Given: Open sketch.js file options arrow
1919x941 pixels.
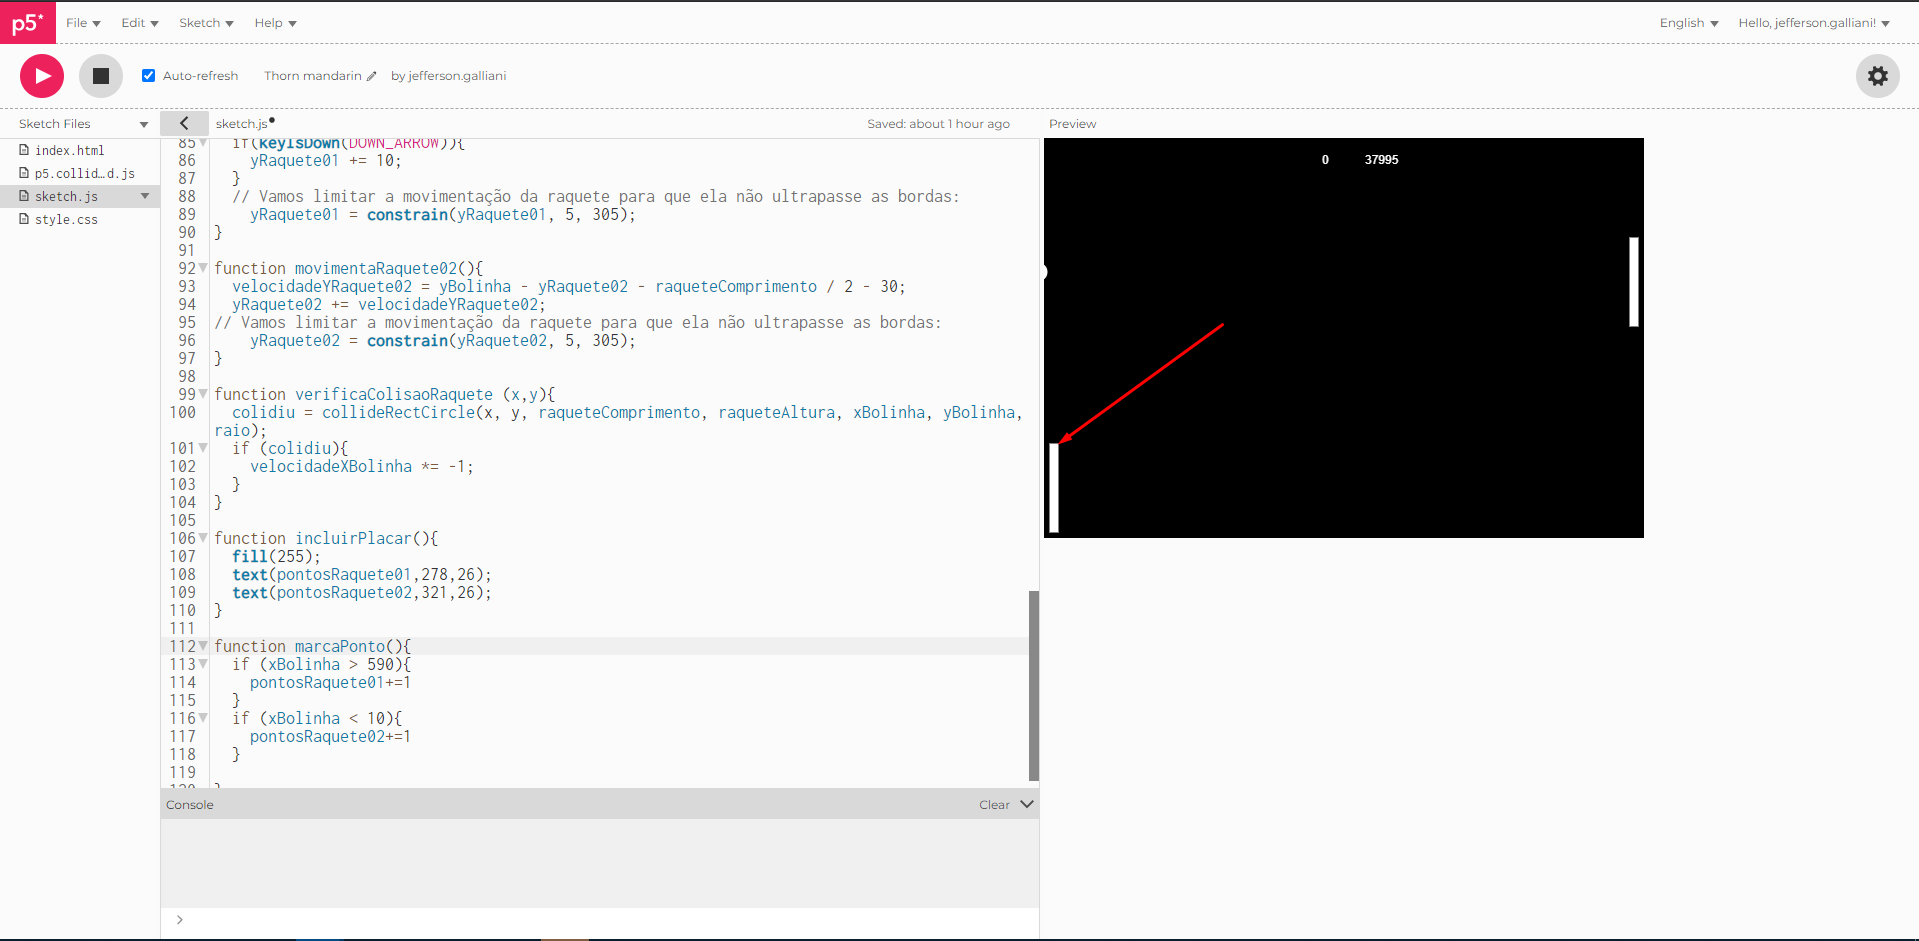Looking at the screenshot, I should coord(145,196).
